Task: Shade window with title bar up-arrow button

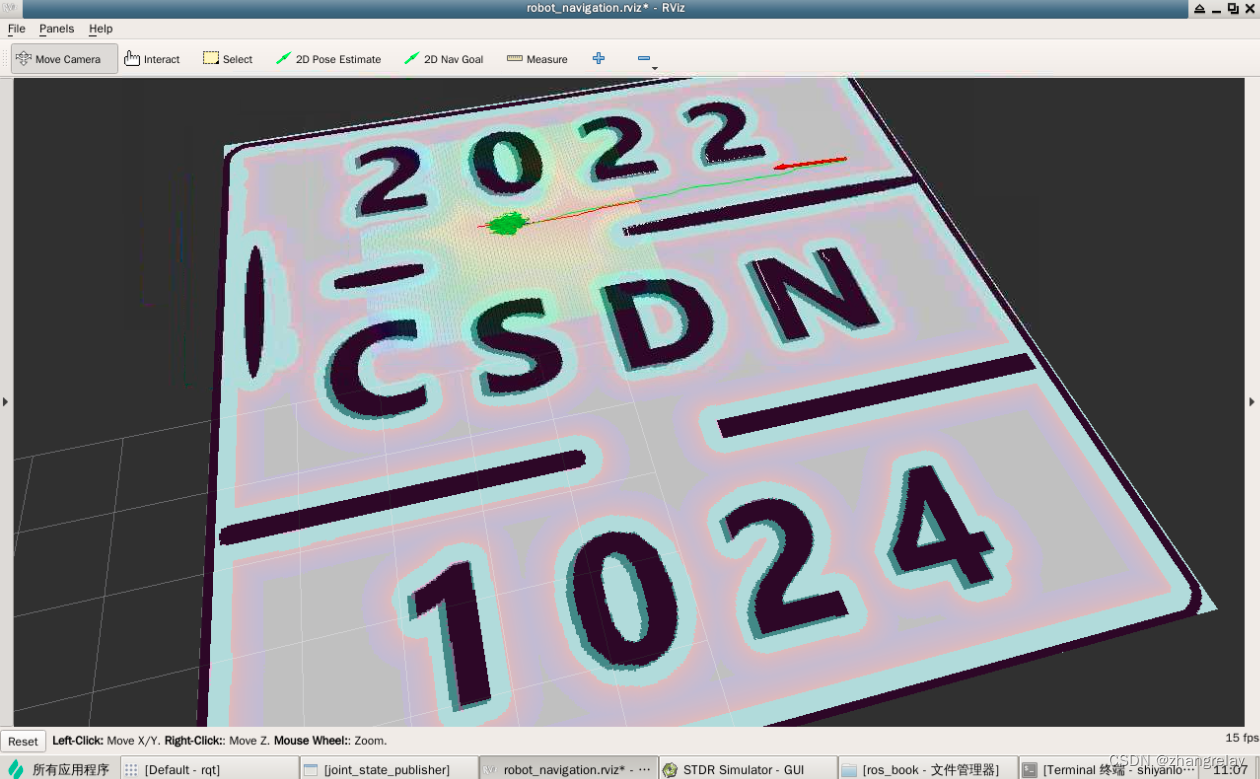Action: pyautogui.click(x=1199, y=8)
